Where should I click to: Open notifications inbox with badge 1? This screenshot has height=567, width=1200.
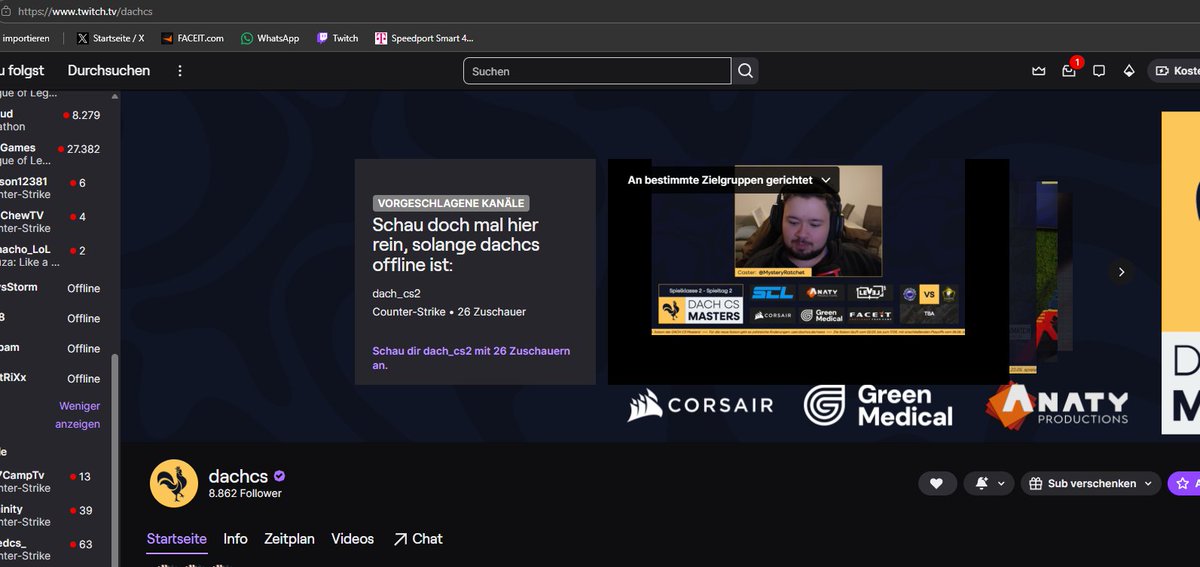1069,71
